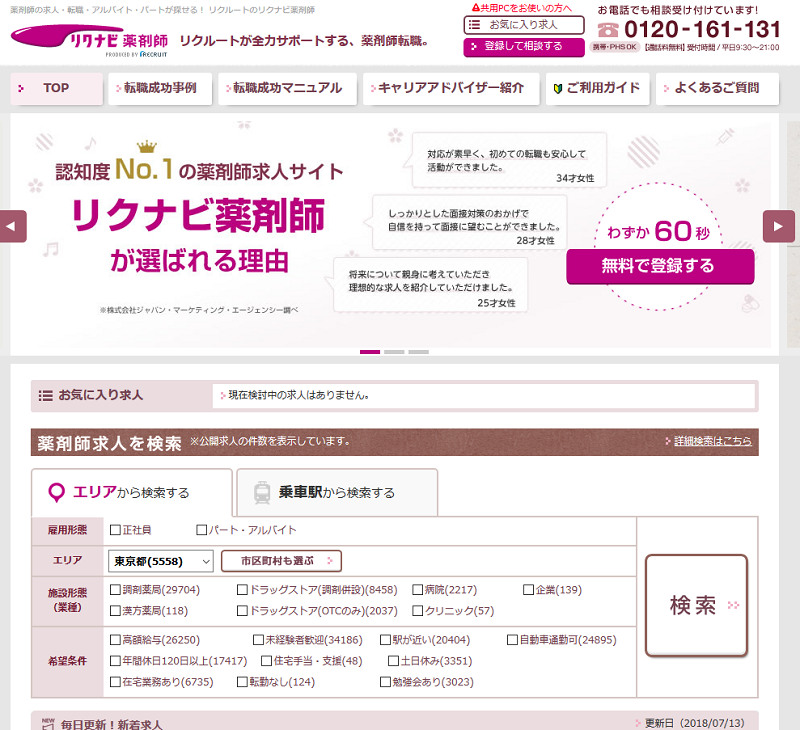Check the クリニック(57) option
The height and width of the screenshot is (730, 800).
coord(417,611)
